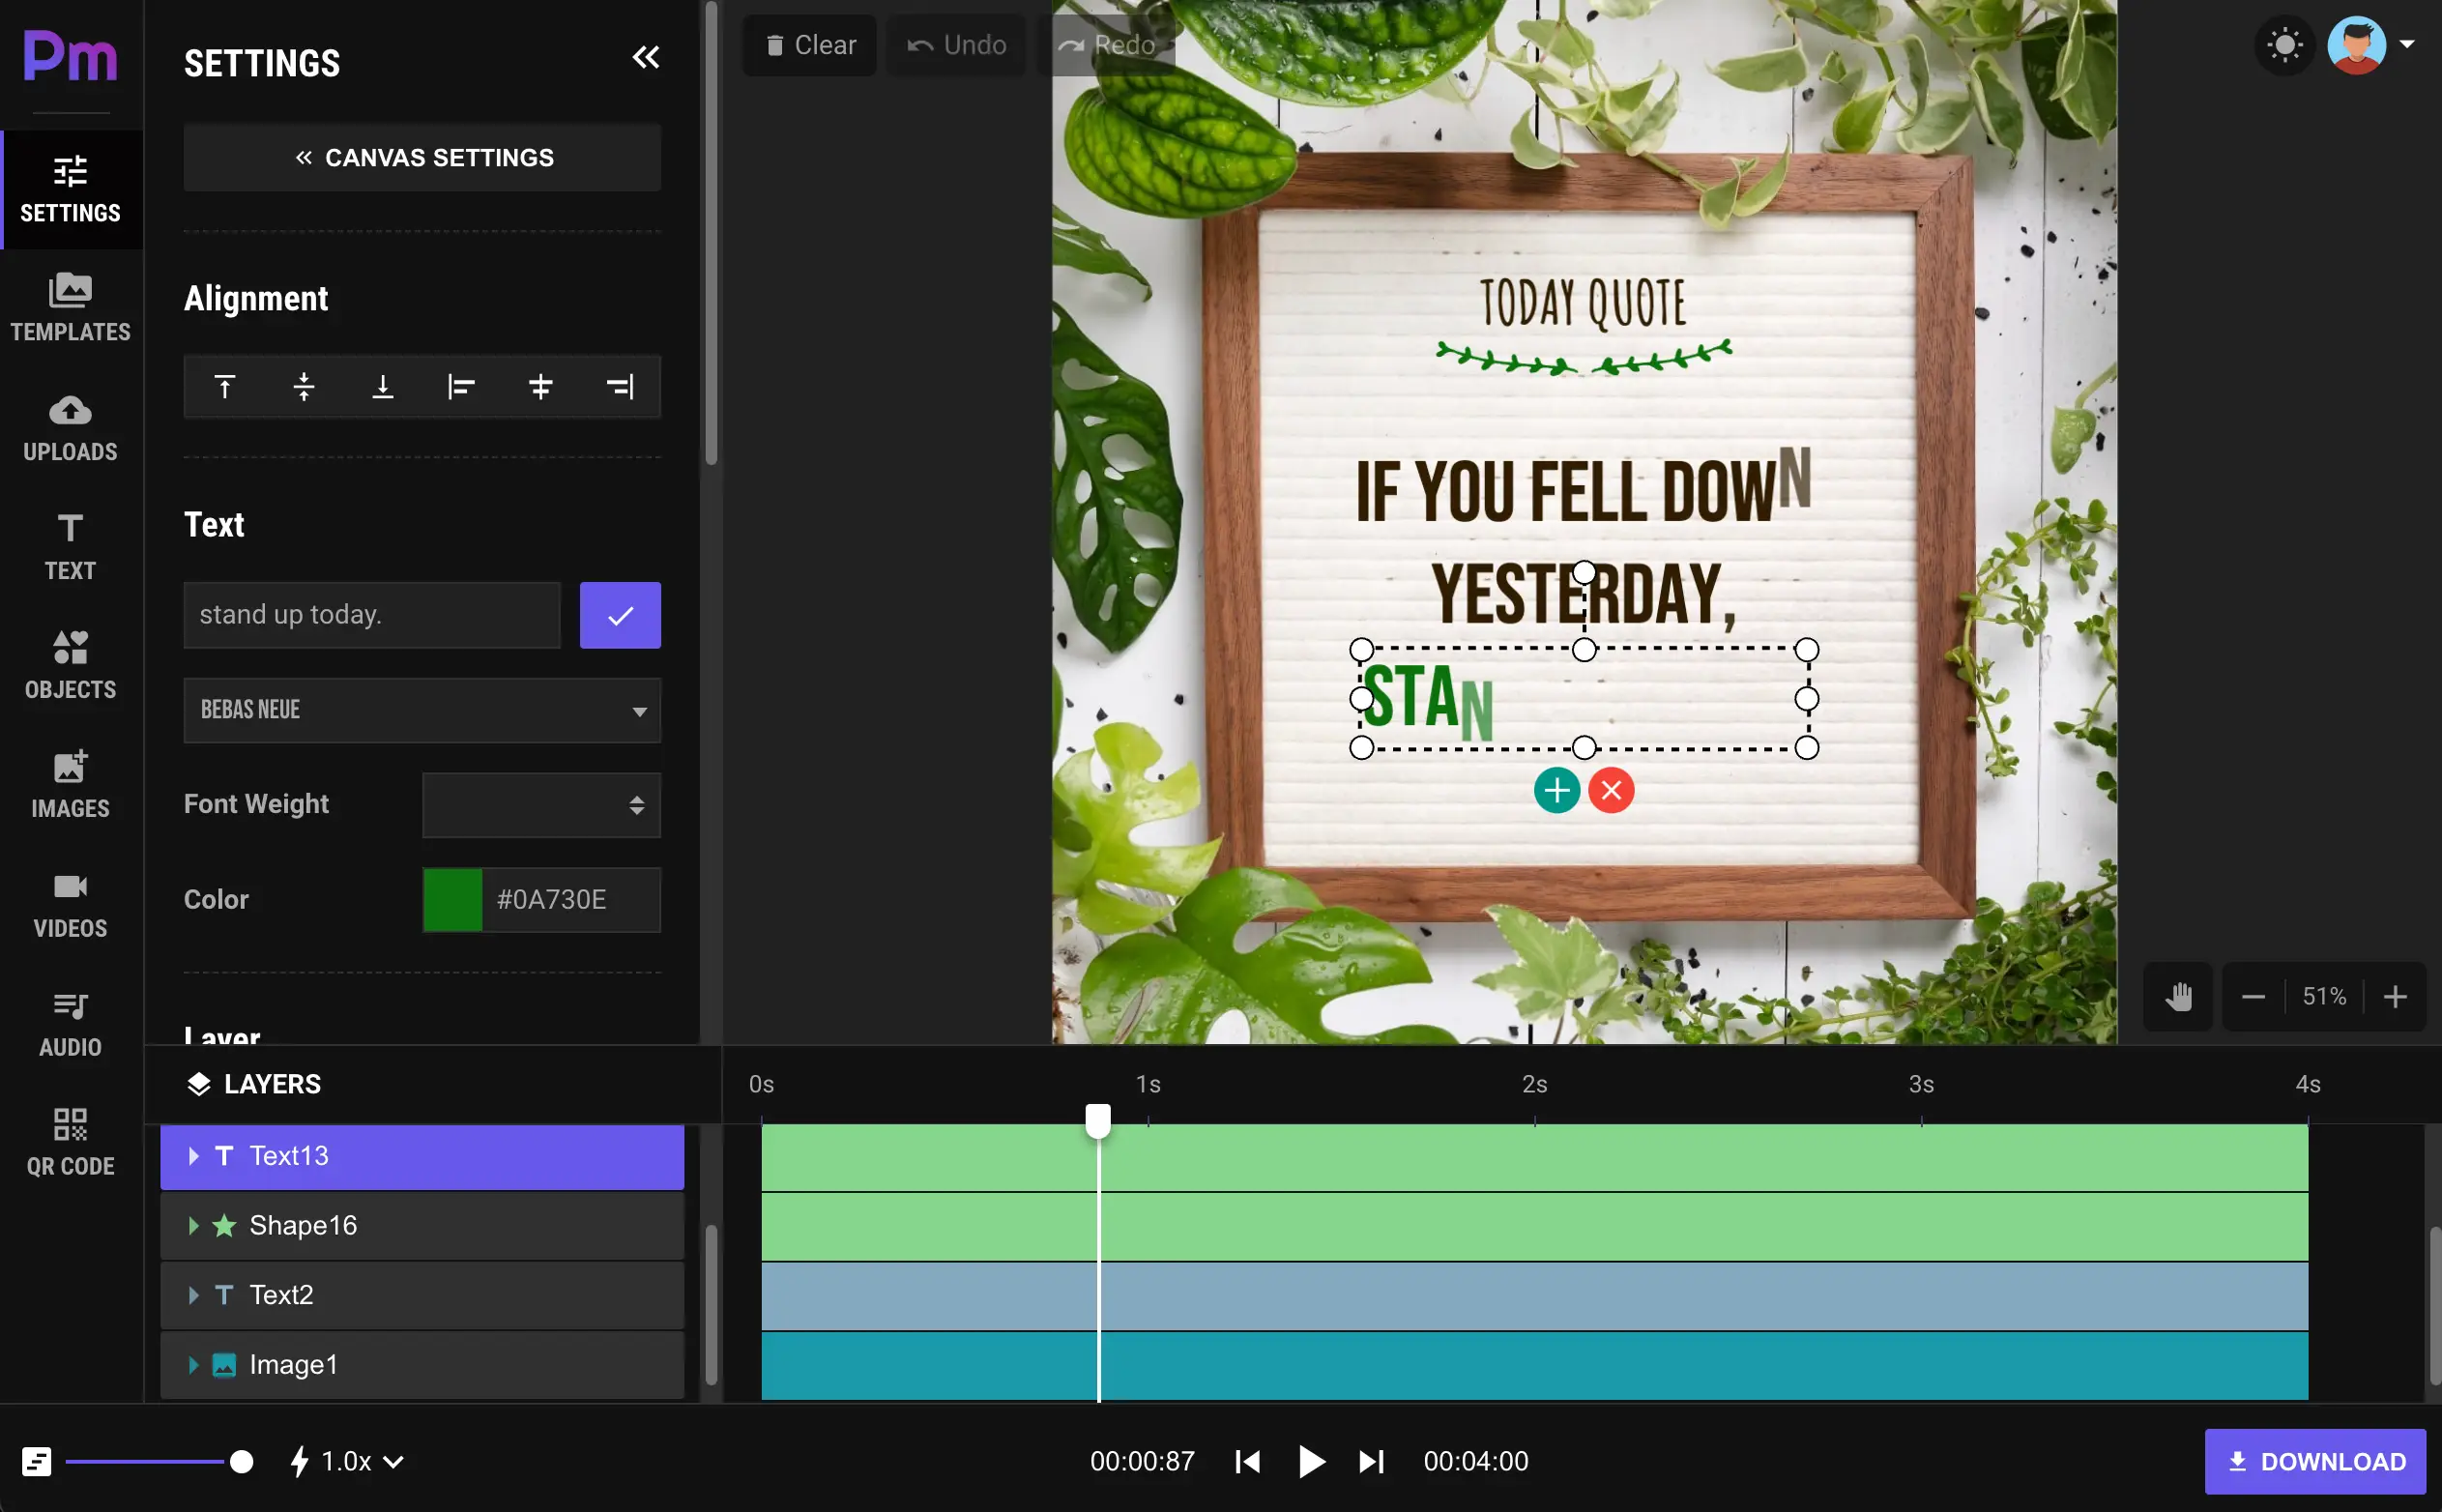
Task: Click the Download button
Action: (x=2315, y=1462)
